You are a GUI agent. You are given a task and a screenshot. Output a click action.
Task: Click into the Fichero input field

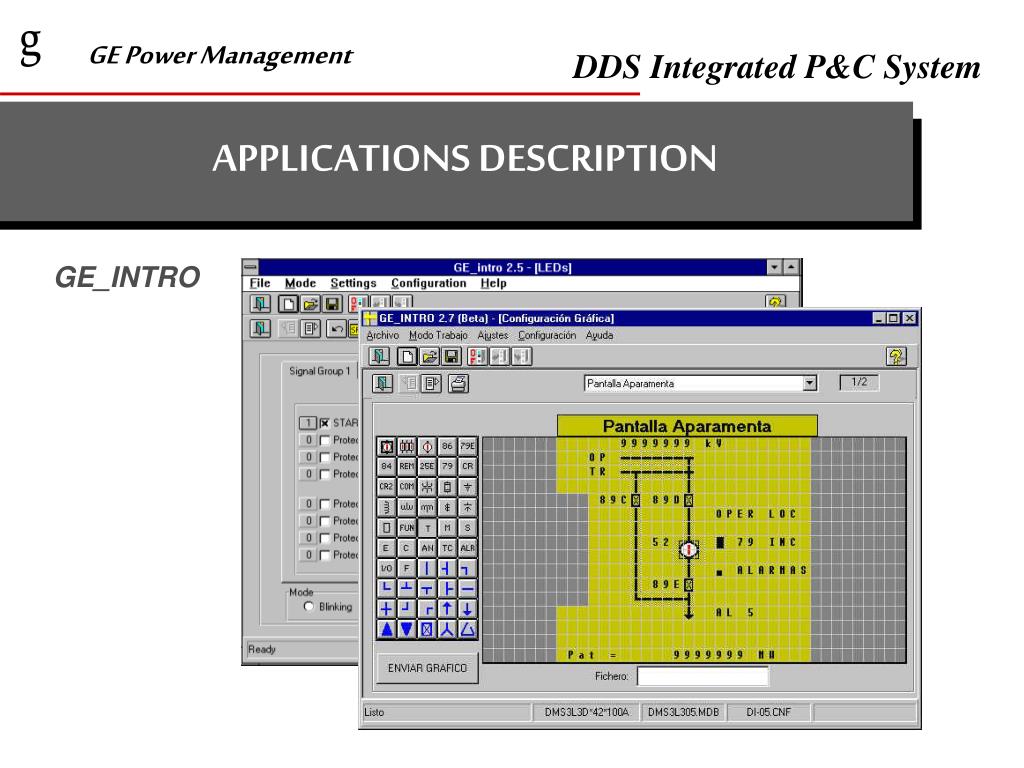click(x=703, y=676)
